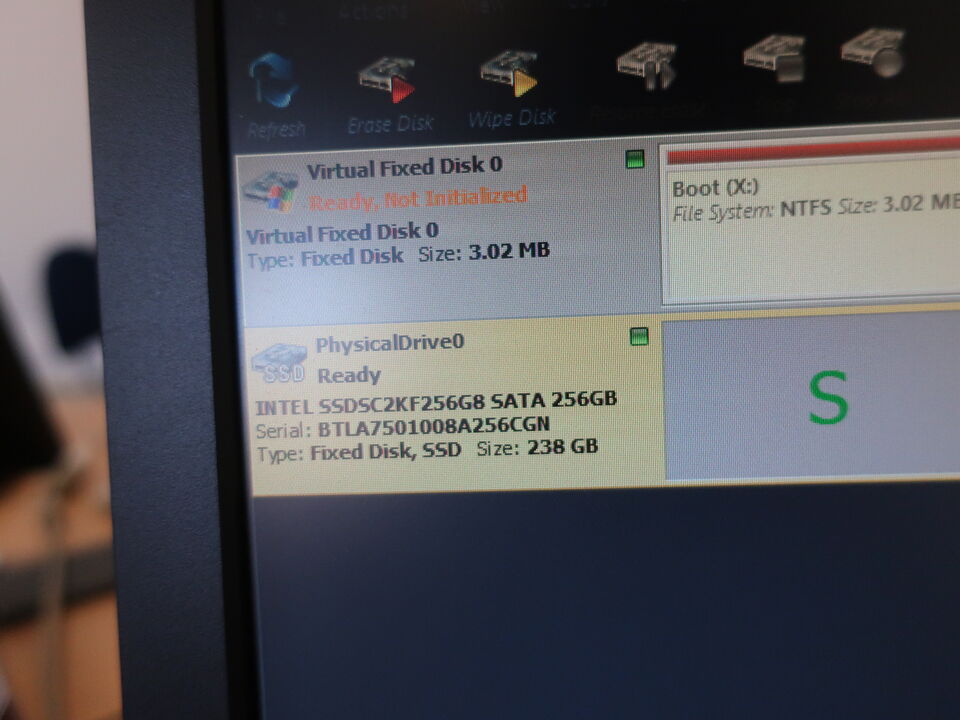This screenshot has height=720, width=960.
Task: Toggle the green checkbox for PhysicalDrive0
Action: (640, 337)
